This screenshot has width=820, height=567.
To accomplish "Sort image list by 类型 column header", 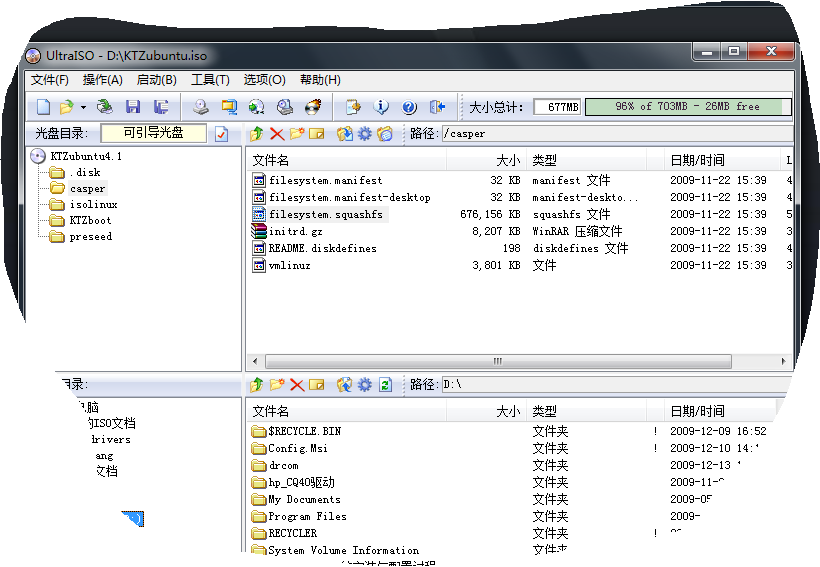I will (587, 160).
